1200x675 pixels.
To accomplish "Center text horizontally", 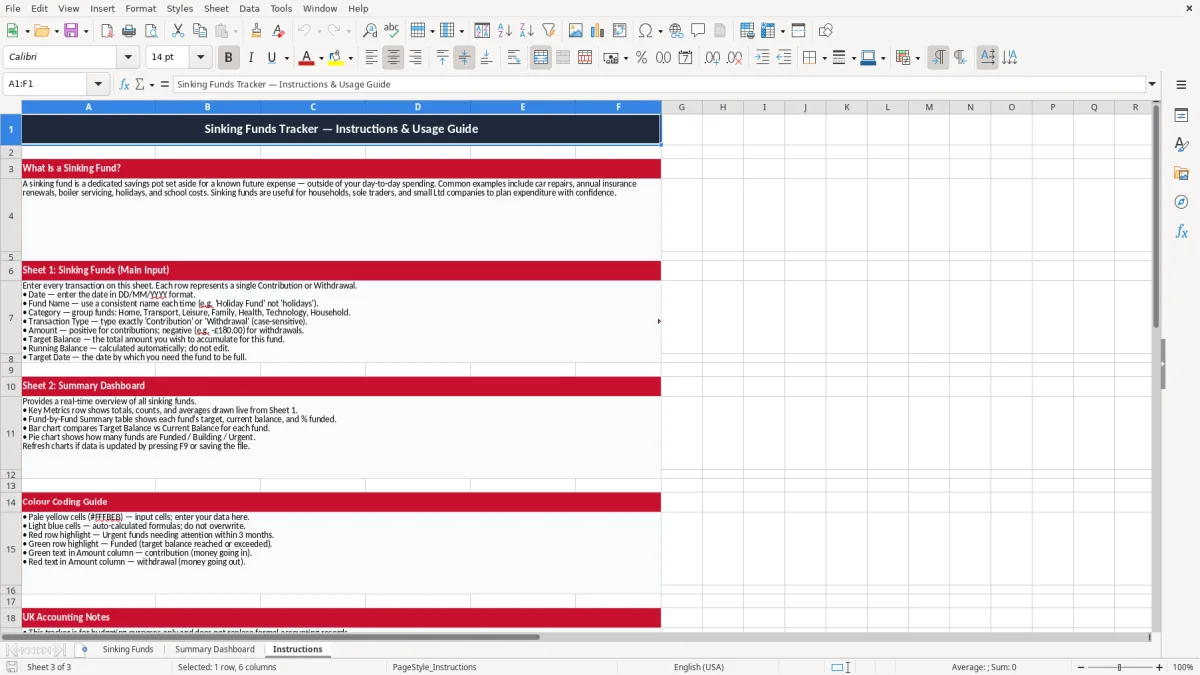I will point(394,58).
